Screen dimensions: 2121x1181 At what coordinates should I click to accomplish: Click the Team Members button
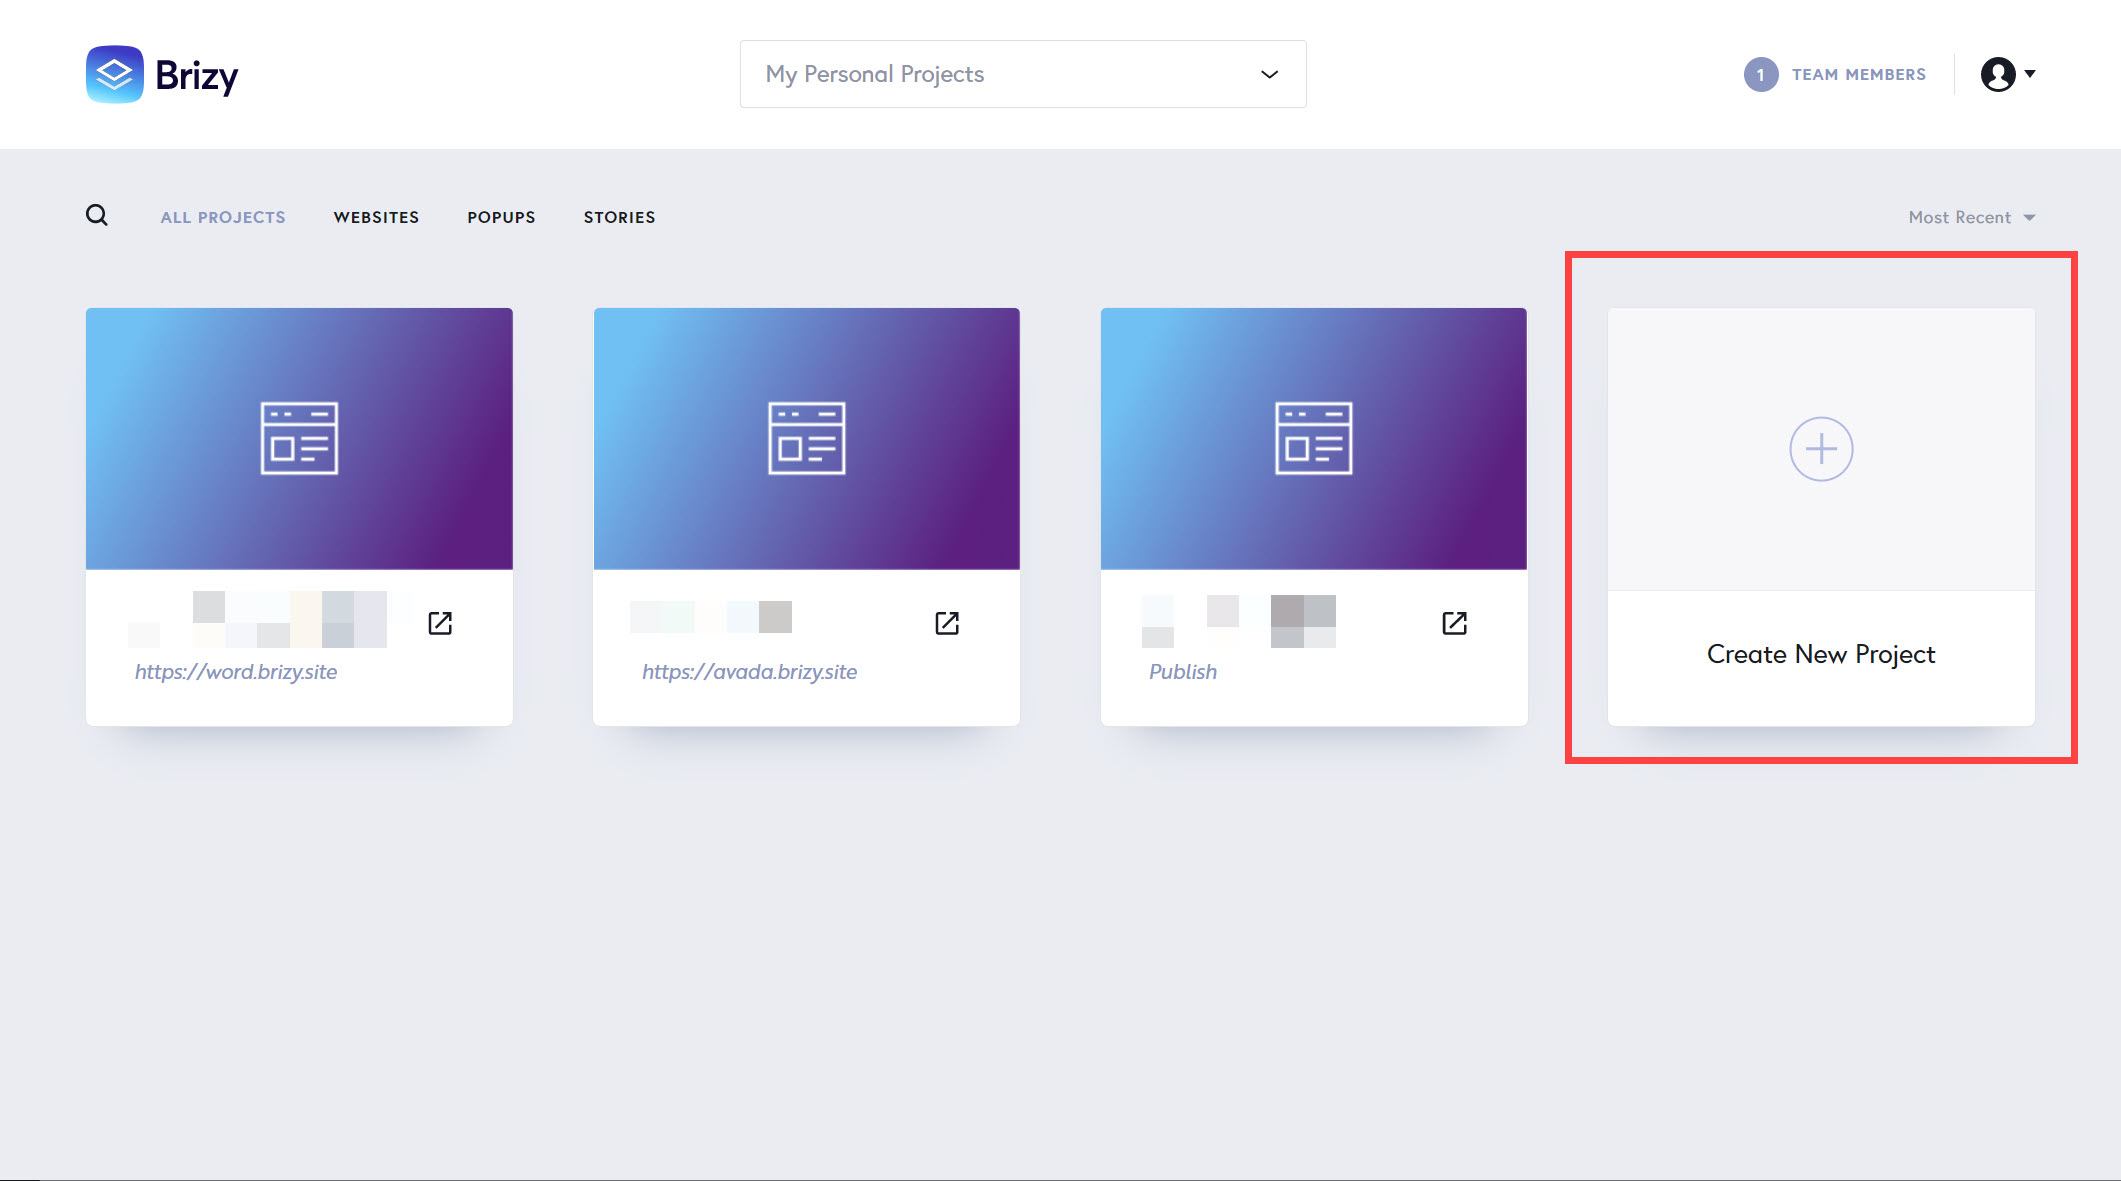[1858, 75]
